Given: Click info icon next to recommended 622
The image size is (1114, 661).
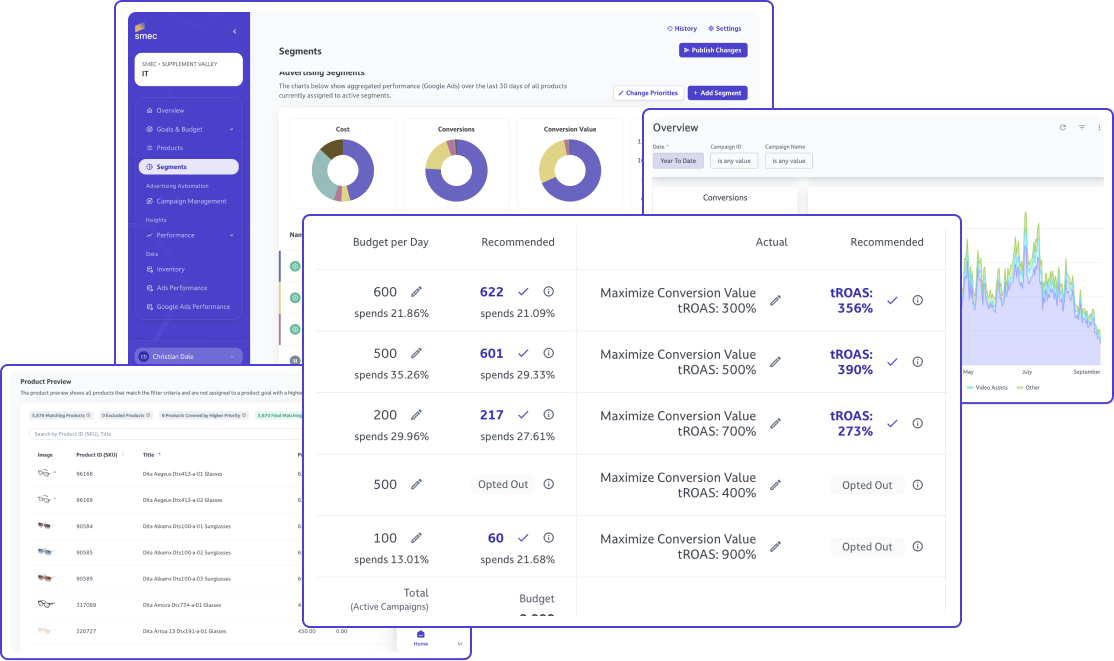Looking at the screenshot, I should click(x=548, y=292).
